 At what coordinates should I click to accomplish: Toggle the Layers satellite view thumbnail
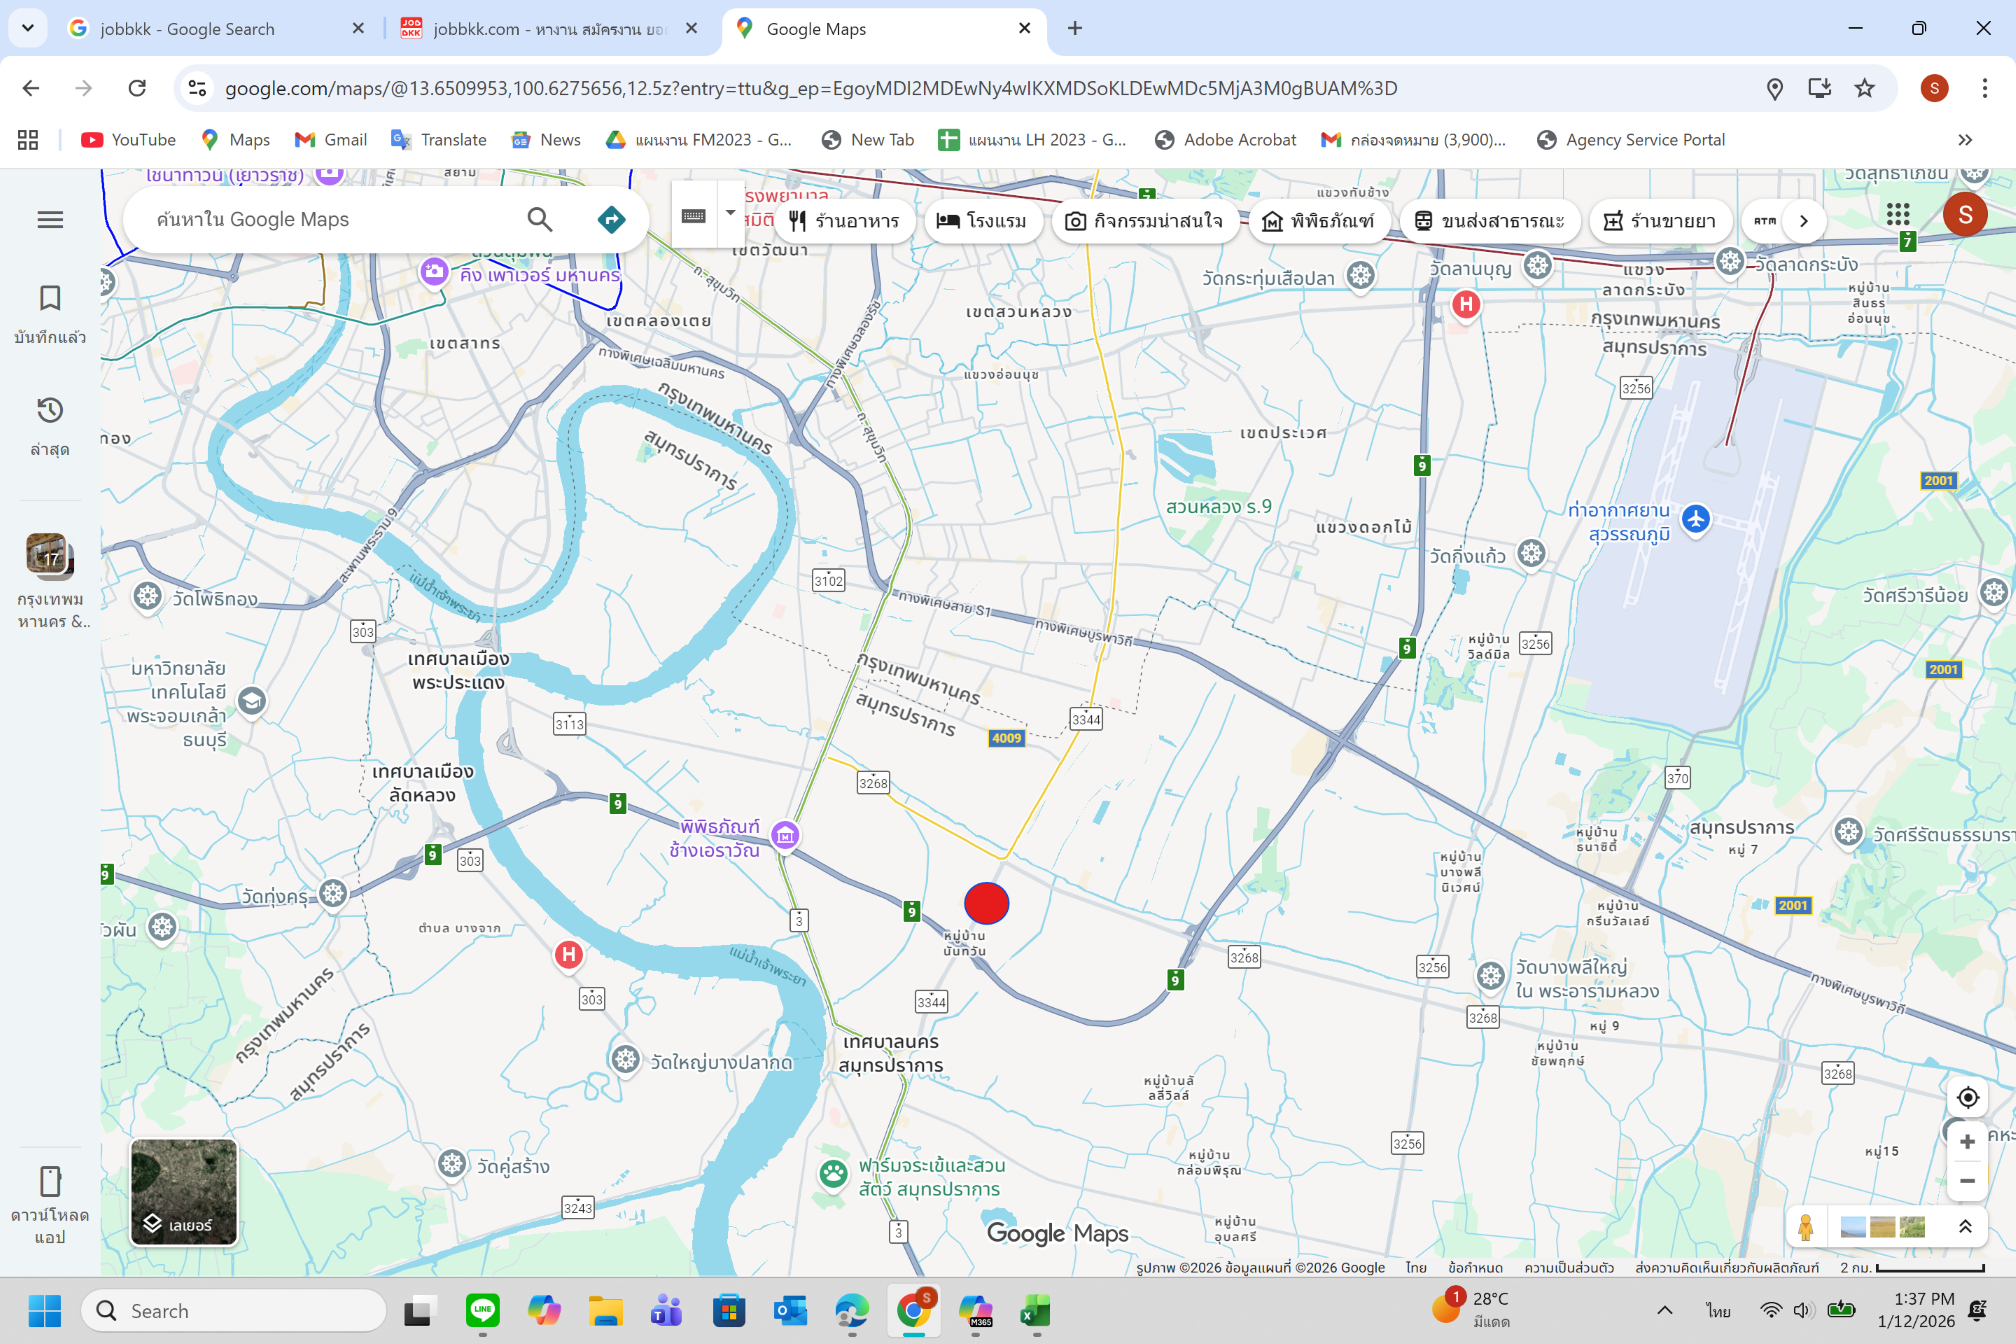click(184, 1192)
